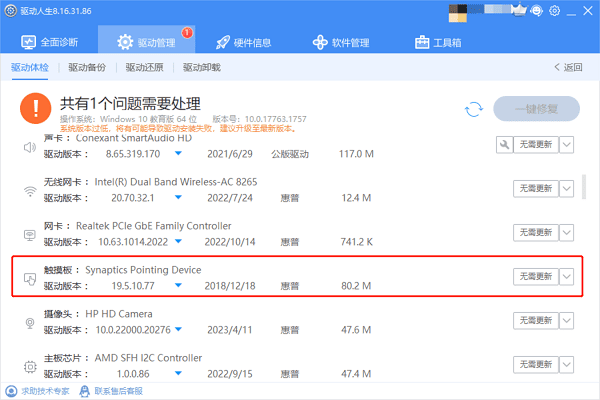Image resolution: width=600 pixels, height=400 pixels.
Task: Click 无需更新 for HP HD Camera
Action: click(x=536, y=321)
